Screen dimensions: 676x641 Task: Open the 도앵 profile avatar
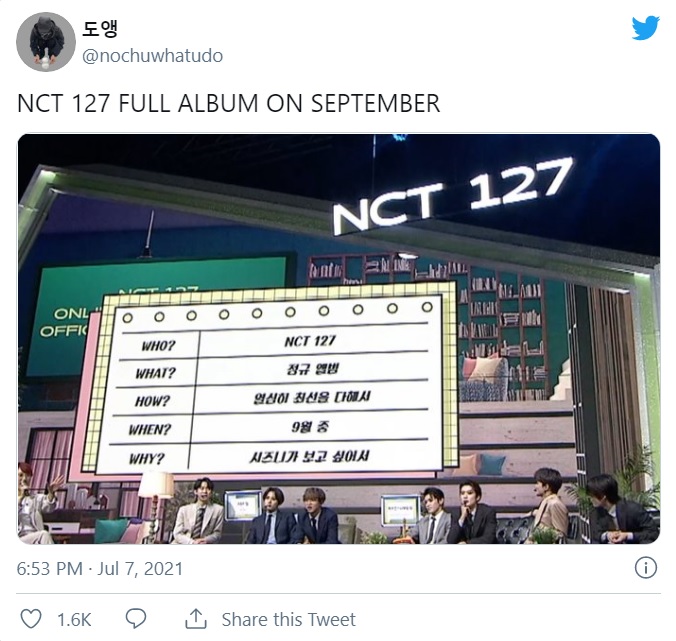coord(46,41)
